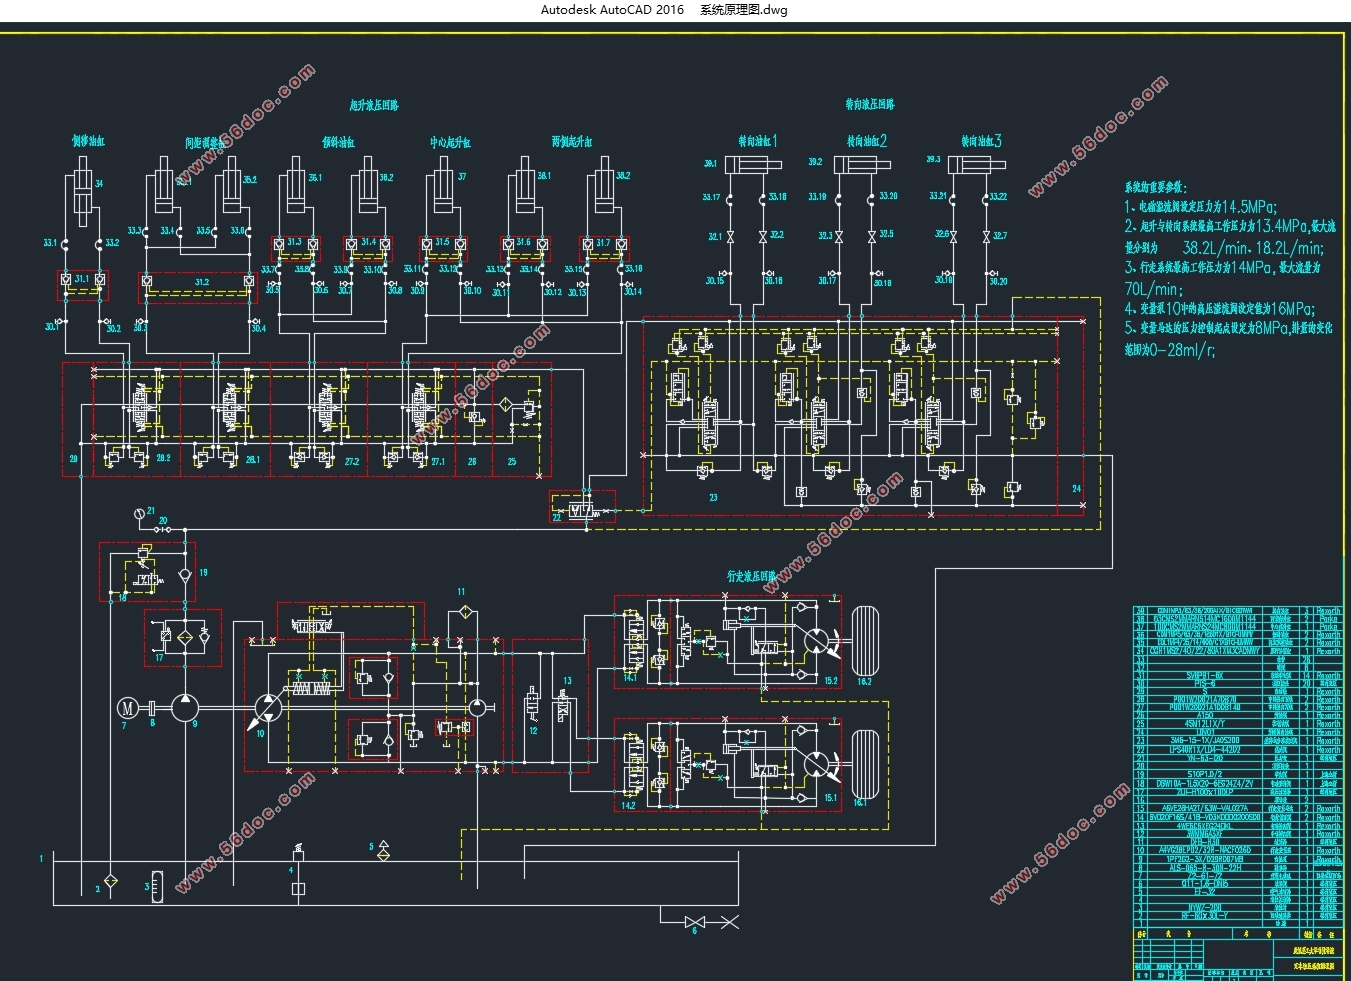Pick the wheel symbol numbered 16.1
The height and width of the screenshot is (981, 1351).
coord(864,764)
